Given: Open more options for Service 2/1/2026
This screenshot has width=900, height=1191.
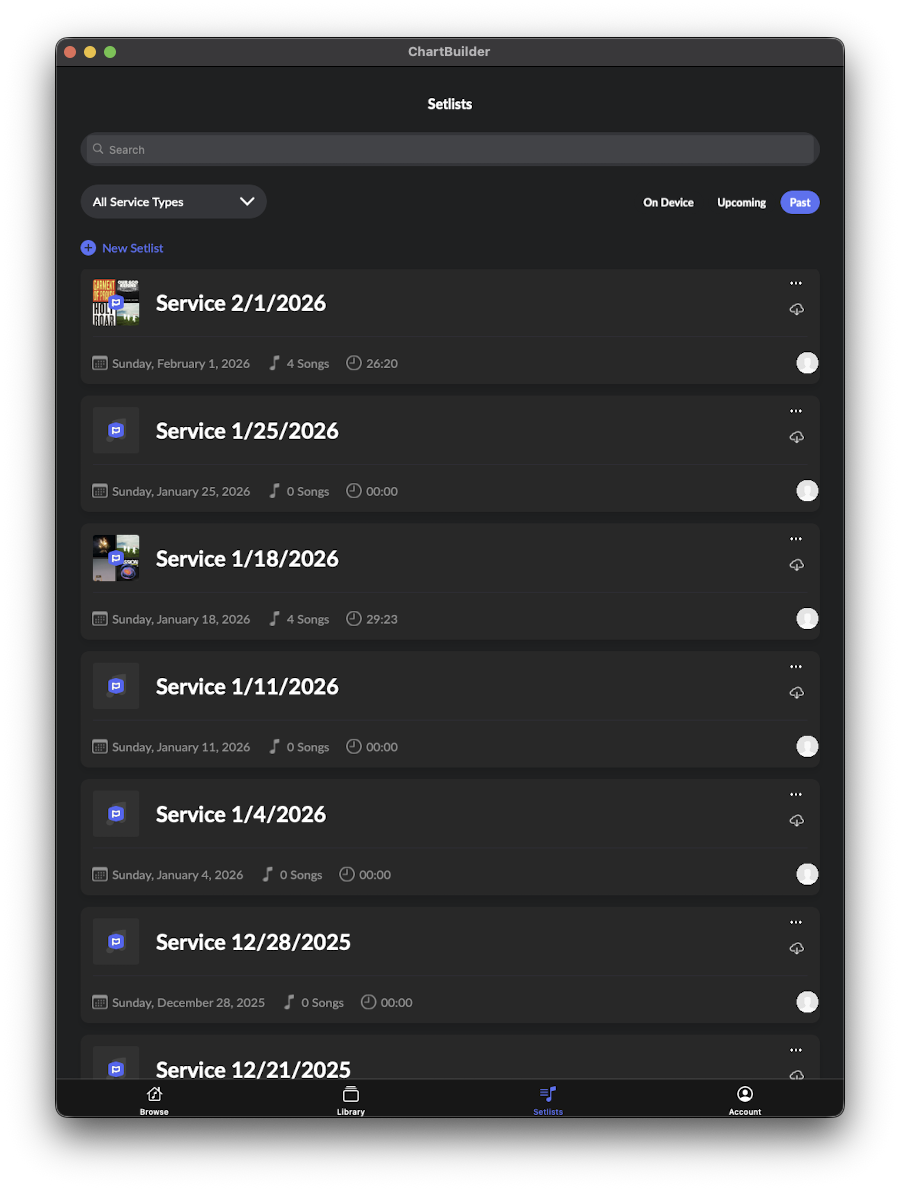Looking at the screenshot, I should tap(796, 283).
